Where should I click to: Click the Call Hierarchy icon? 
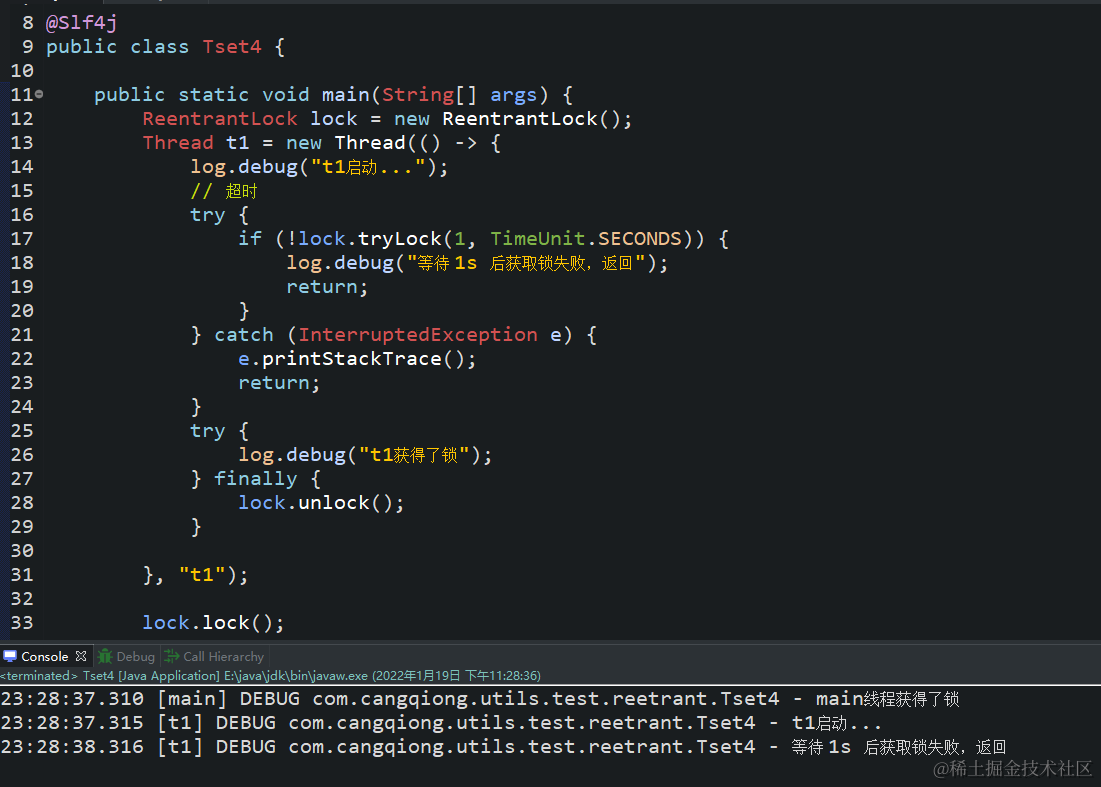pyautogui.click(x=172, y=656)
